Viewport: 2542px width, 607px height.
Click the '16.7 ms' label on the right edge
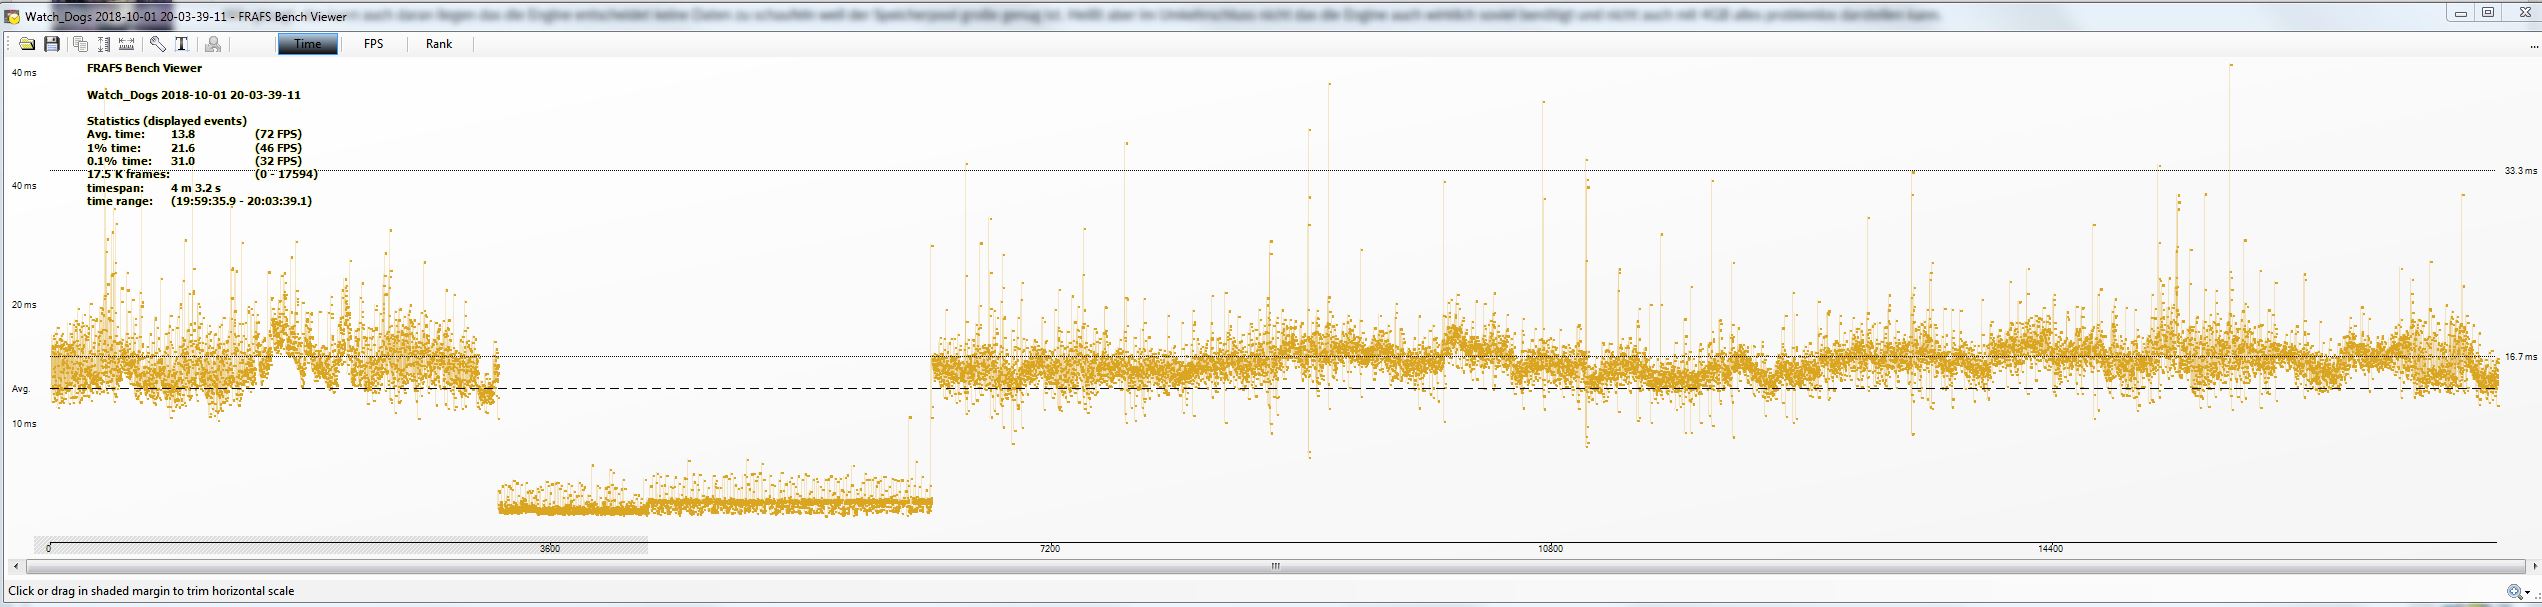[2520, 357]
